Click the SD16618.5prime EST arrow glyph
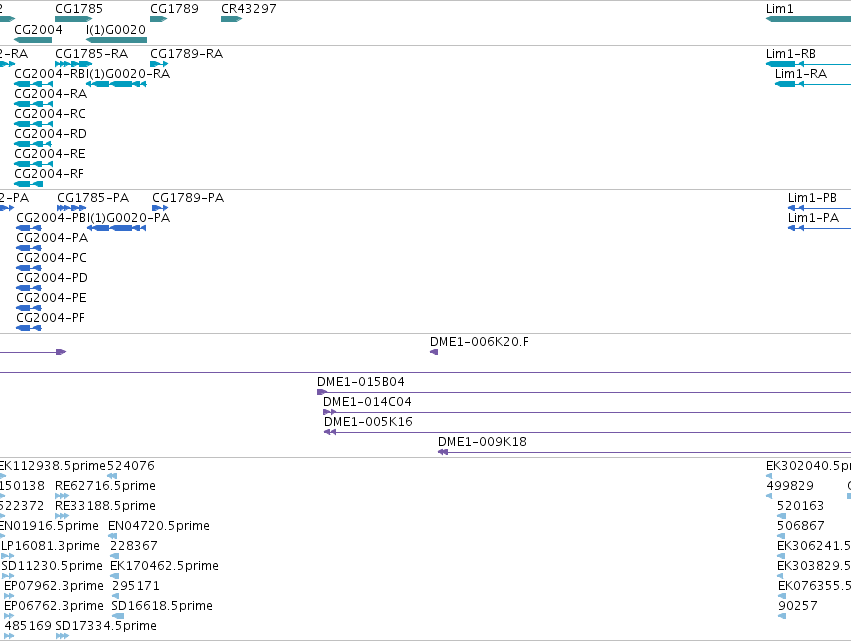The image size is (851, 641). pyautogui.click(x=118, y=616)
